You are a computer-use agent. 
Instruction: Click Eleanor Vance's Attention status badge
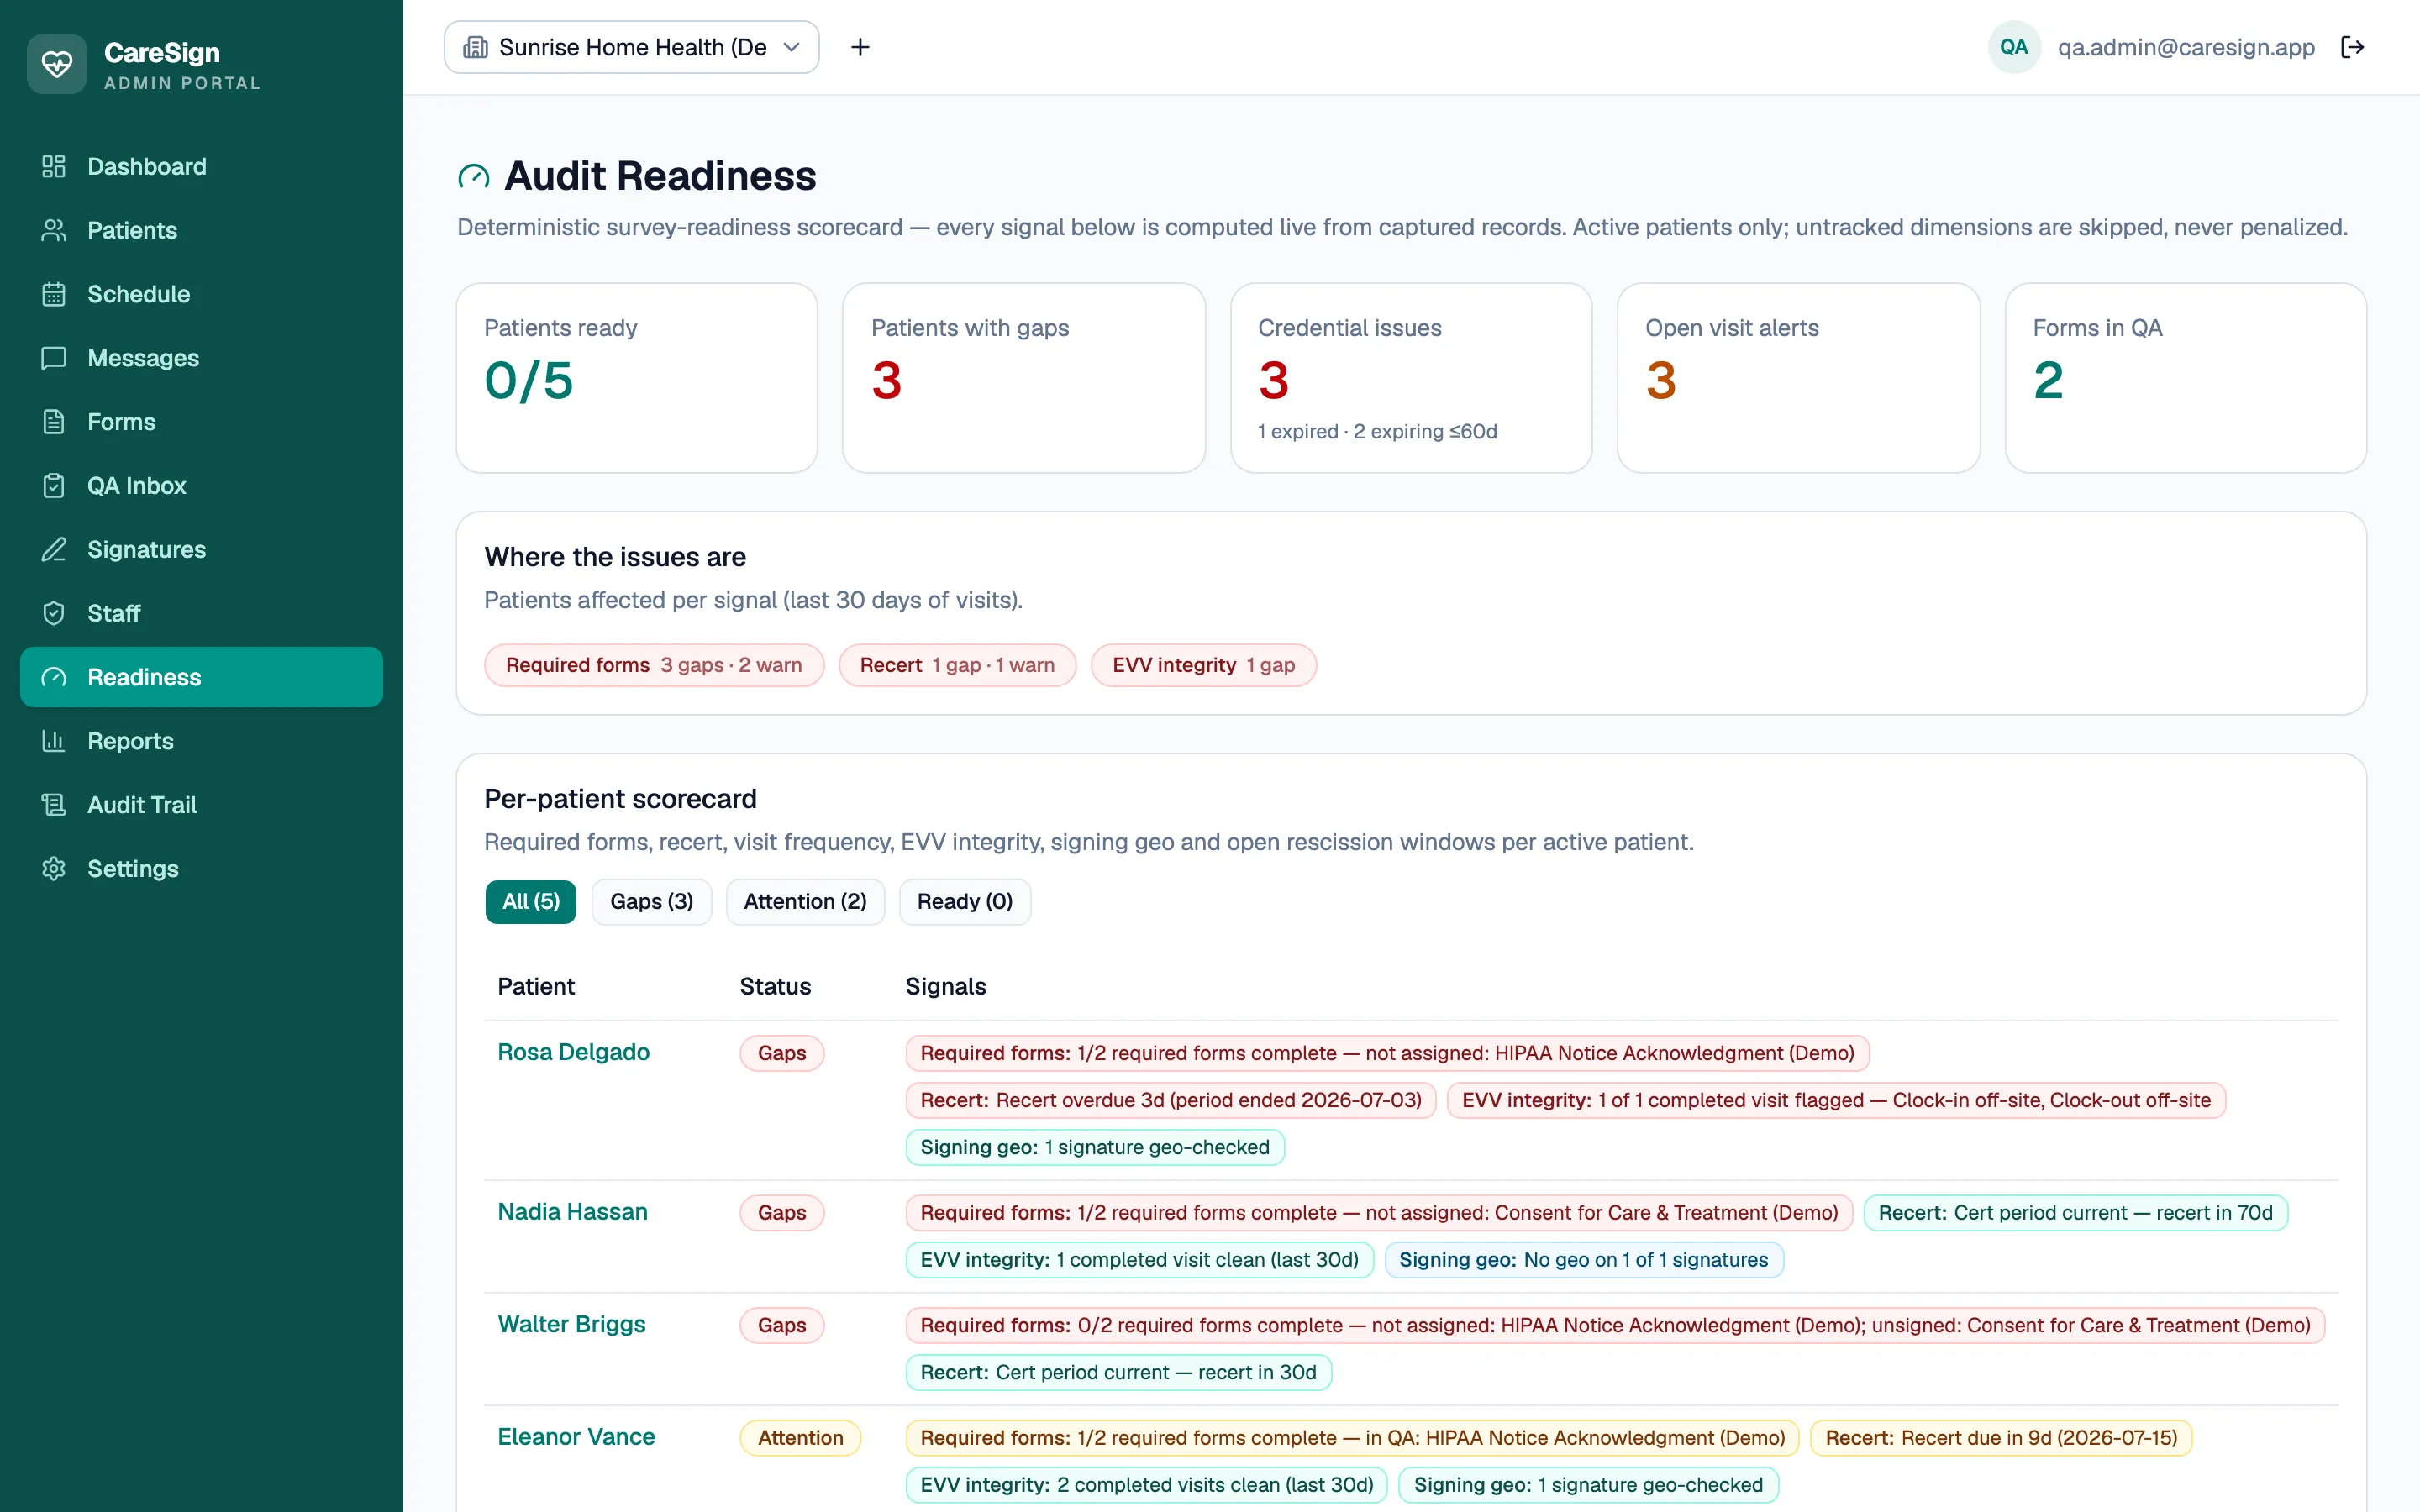coord(800,1438)
